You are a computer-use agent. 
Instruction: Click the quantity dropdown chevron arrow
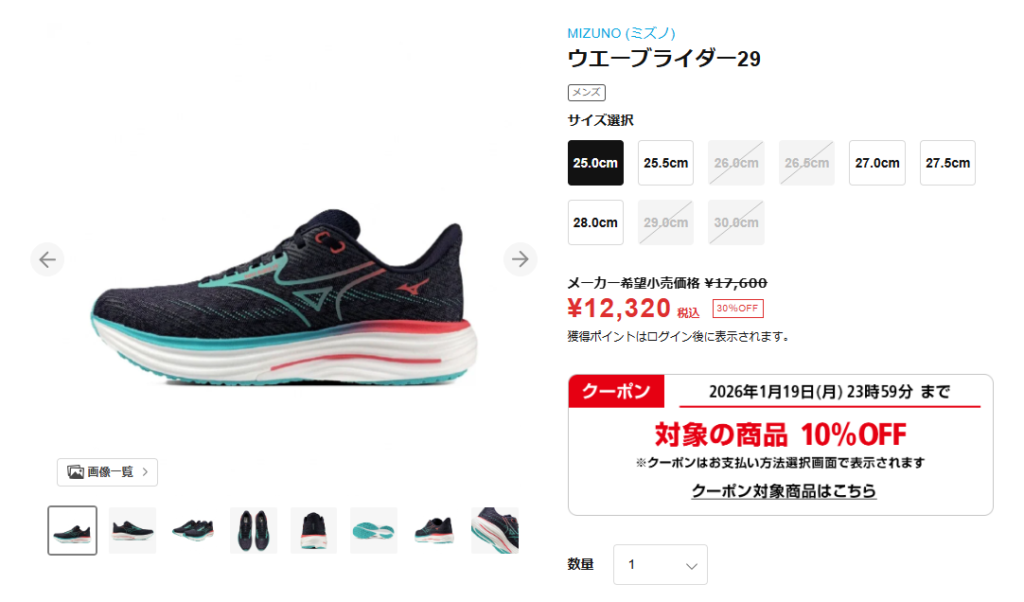click(692, 566)
